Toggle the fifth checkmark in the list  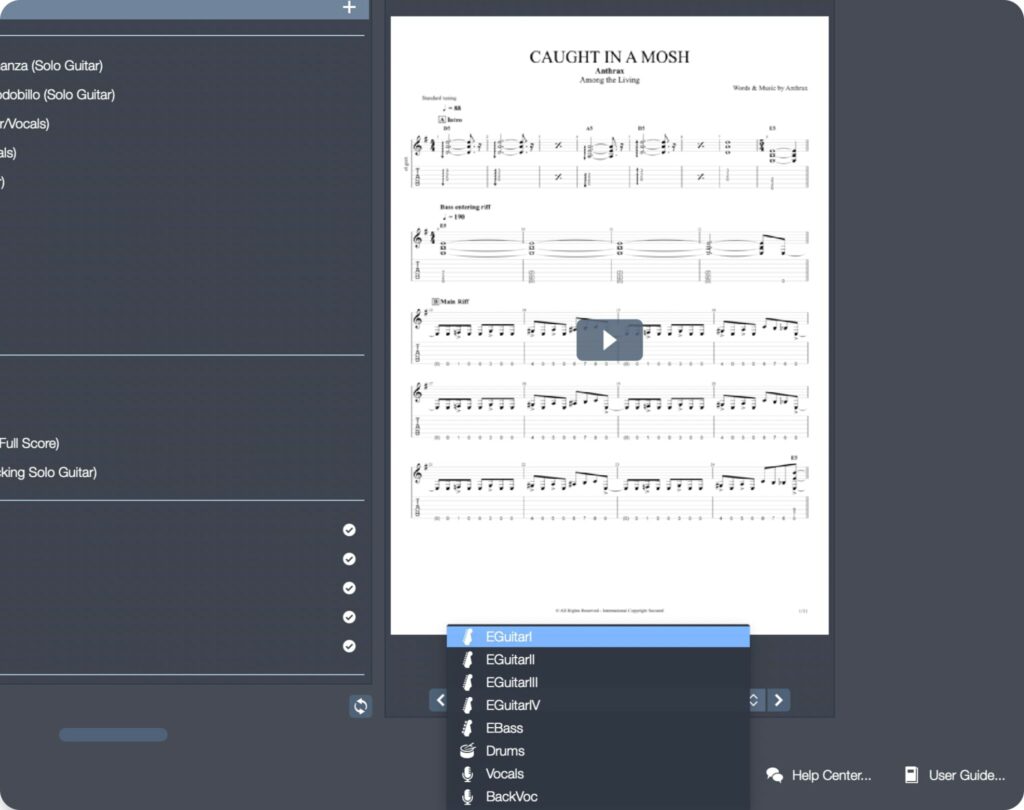tap(349, 646)
